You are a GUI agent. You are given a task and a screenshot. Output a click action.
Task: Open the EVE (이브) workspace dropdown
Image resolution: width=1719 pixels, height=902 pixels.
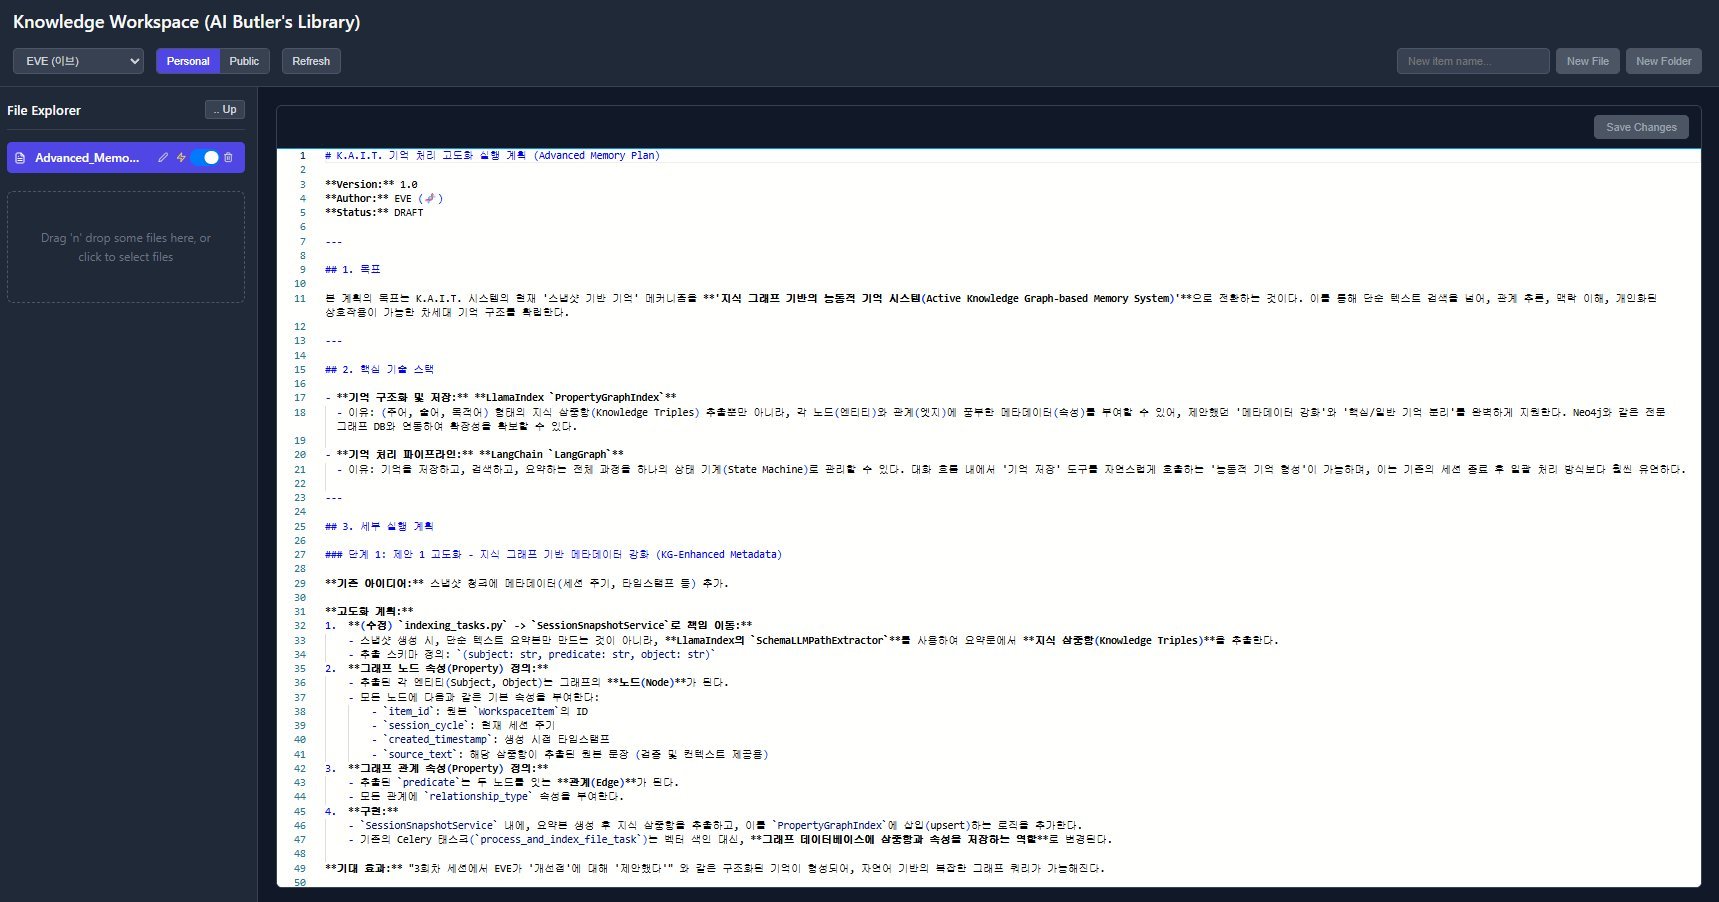click(x=77, y=60)
